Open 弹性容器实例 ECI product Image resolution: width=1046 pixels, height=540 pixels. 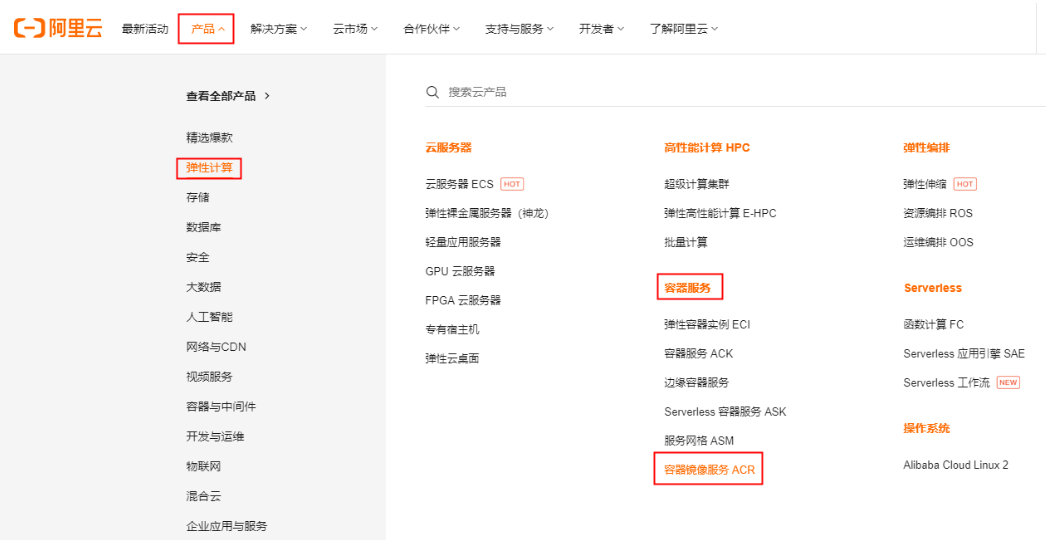(x=708, y=324)
